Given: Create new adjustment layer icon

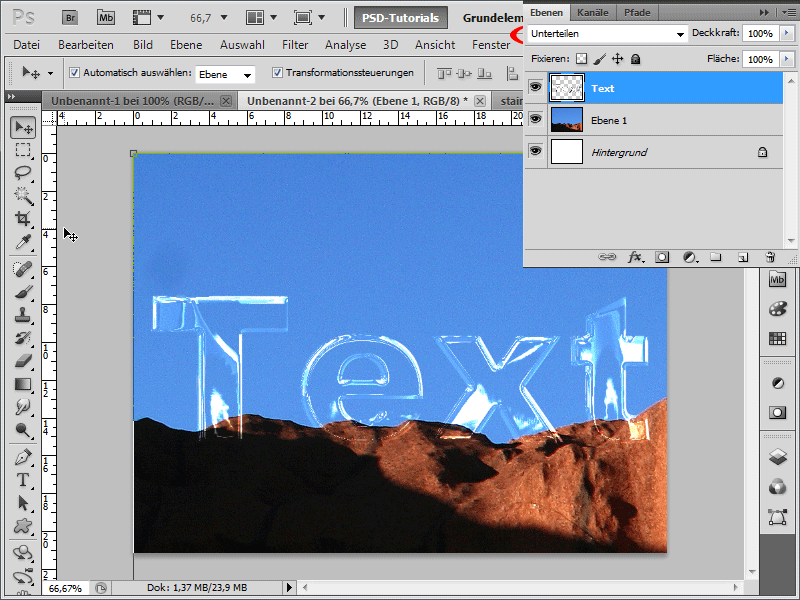Looking at the screenshot, I should coord(690,257).
